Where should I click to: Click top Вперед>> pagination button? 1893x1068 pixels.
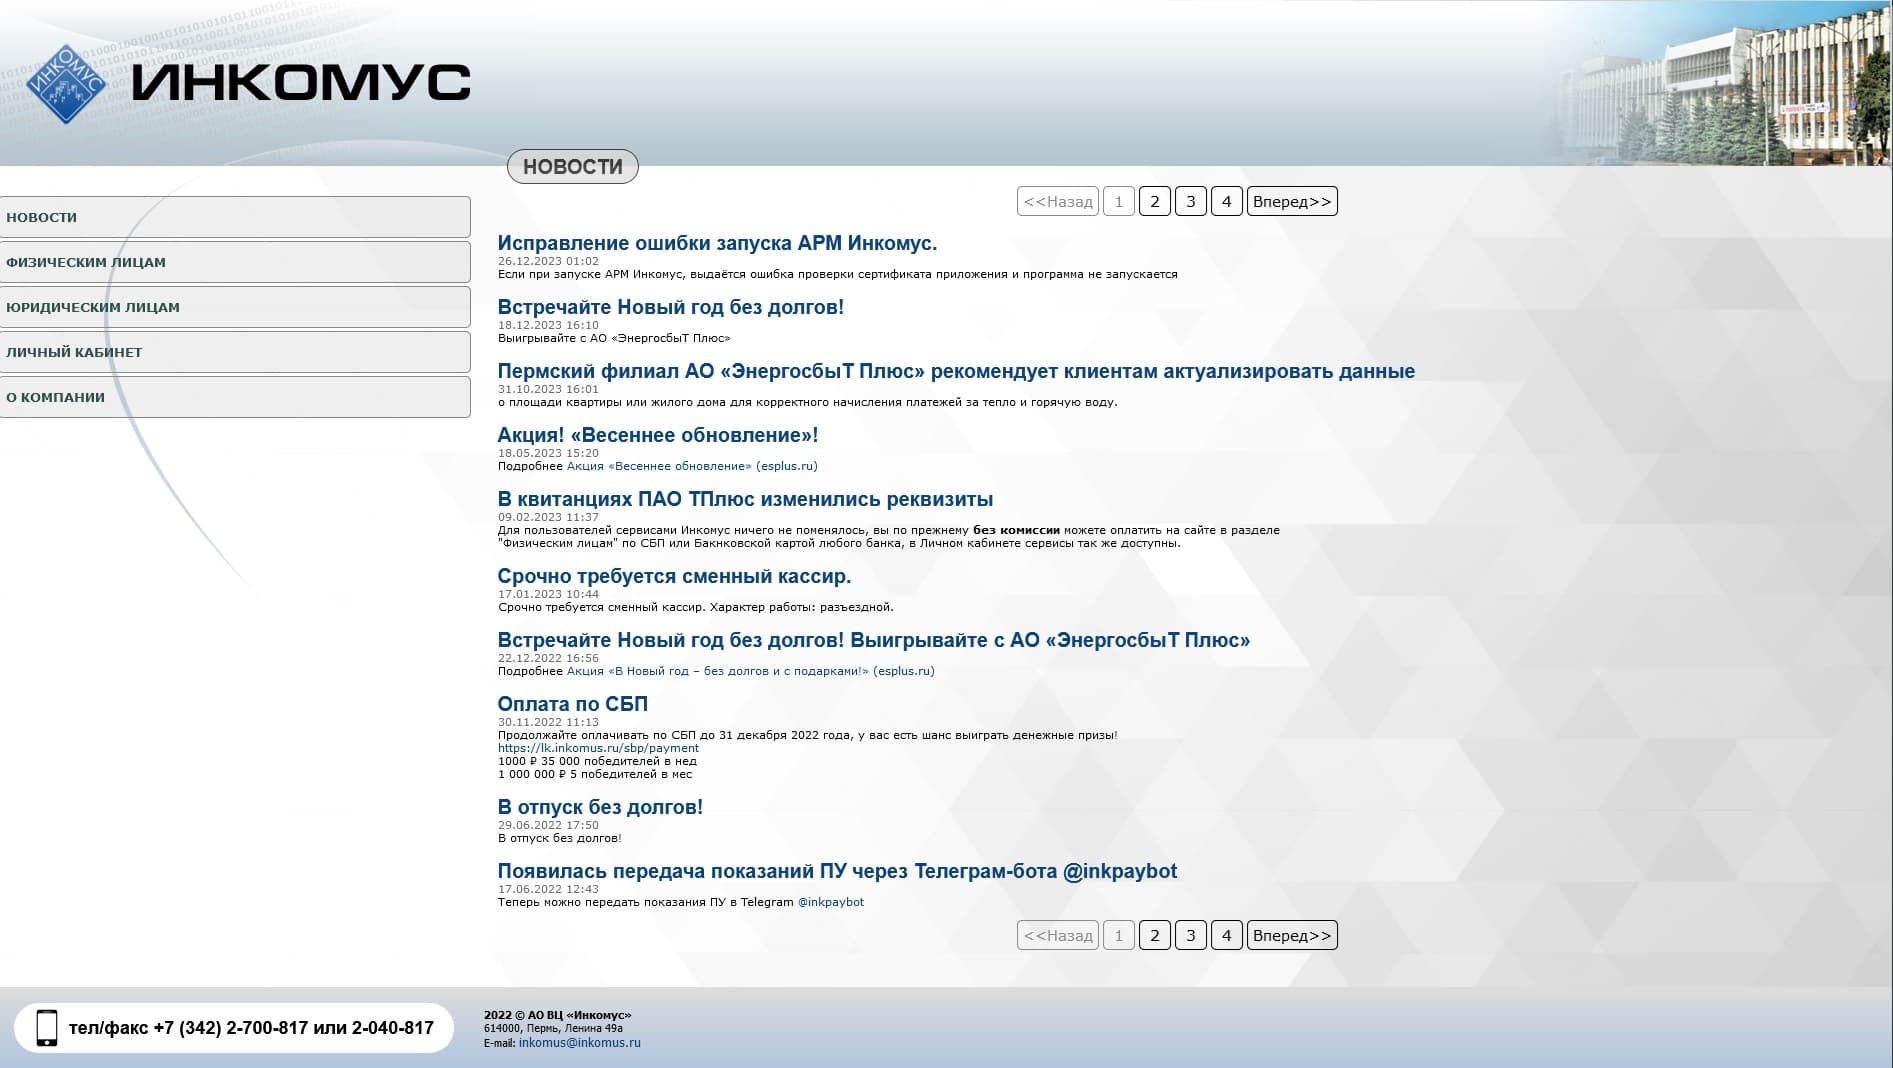[1292, 201]
